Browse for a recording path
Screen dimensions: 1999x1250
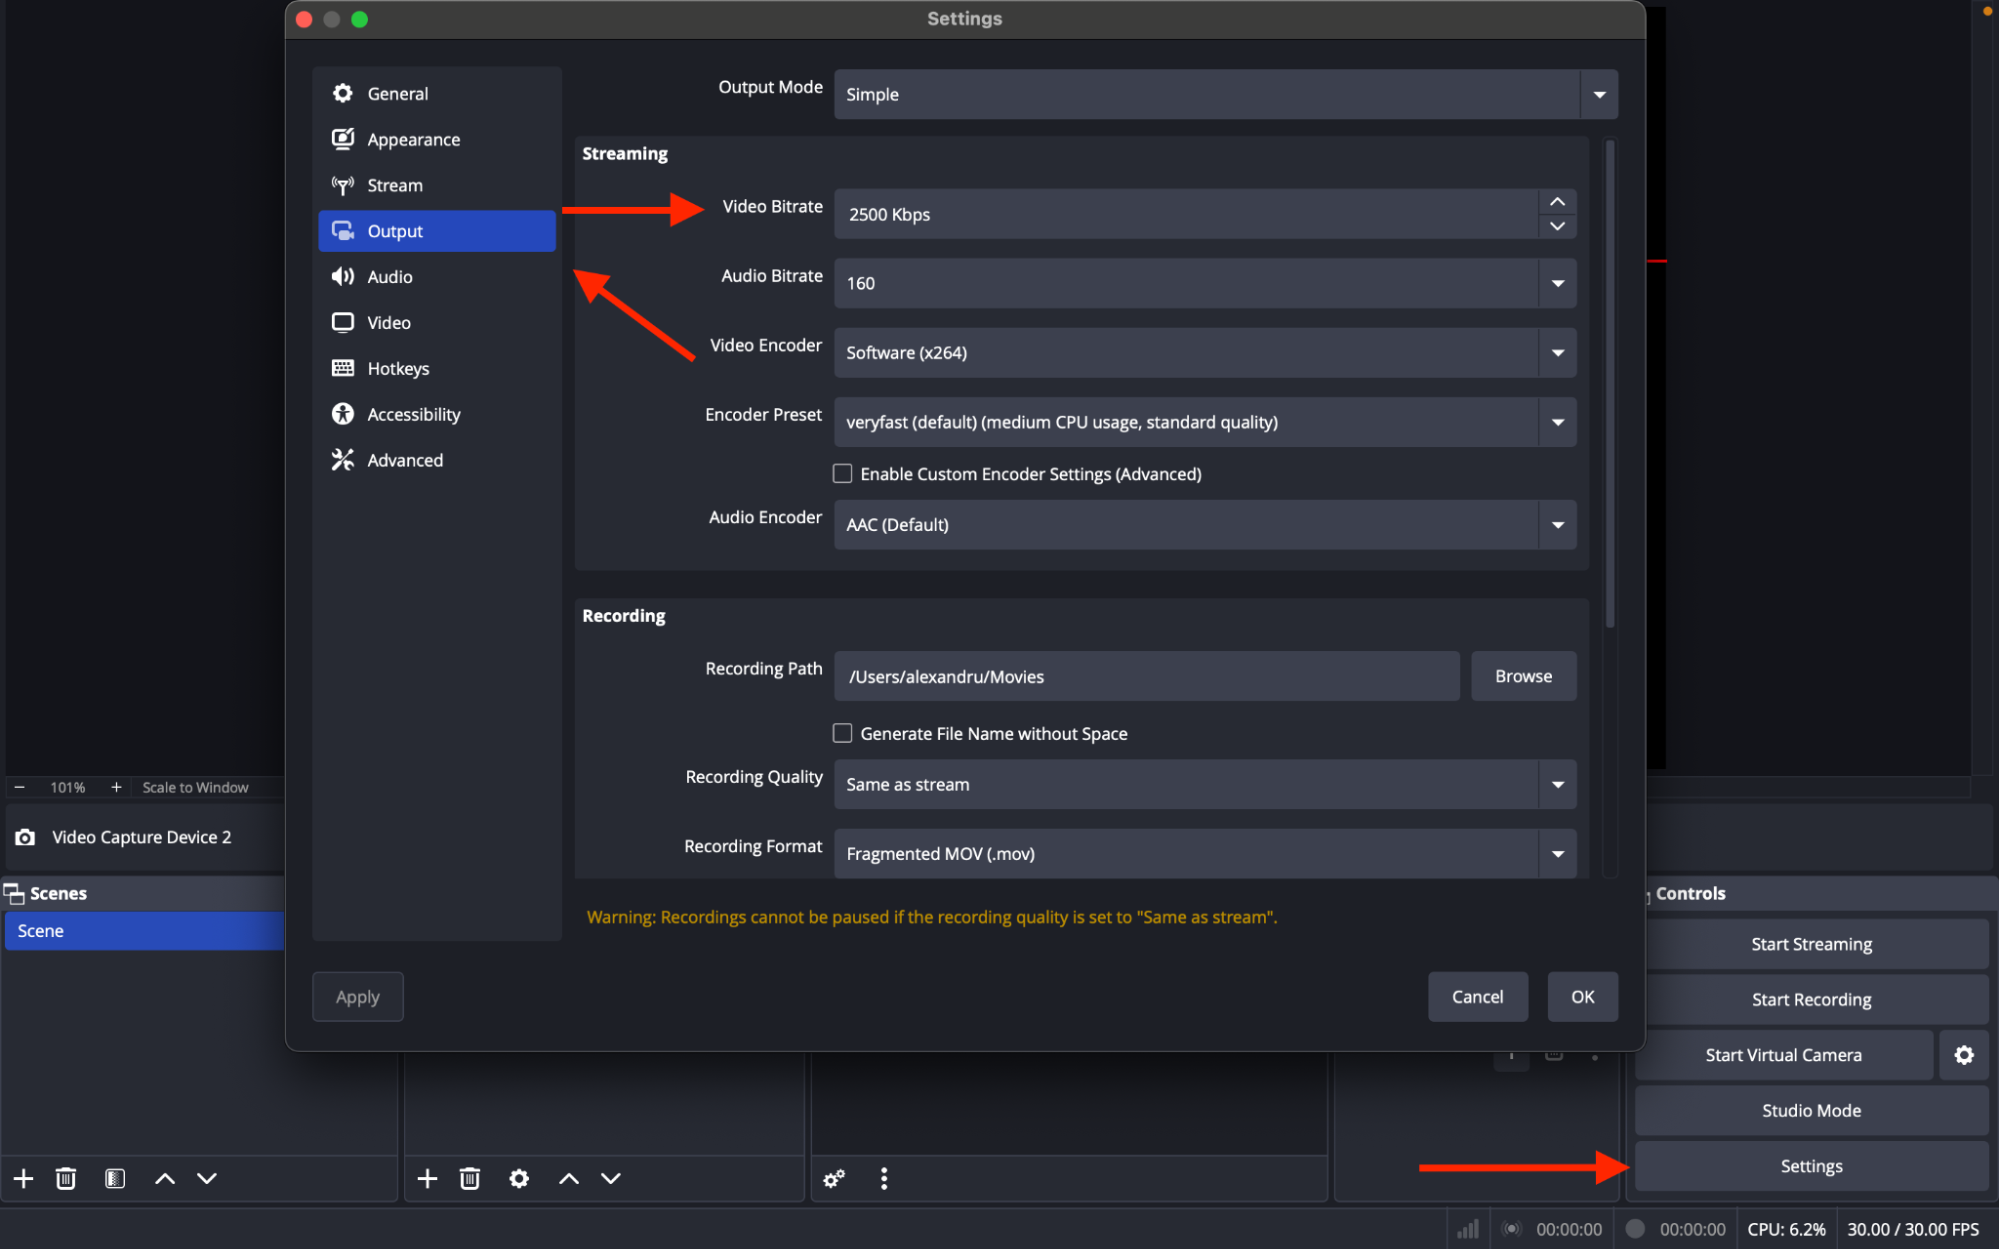coord(1523,676)
